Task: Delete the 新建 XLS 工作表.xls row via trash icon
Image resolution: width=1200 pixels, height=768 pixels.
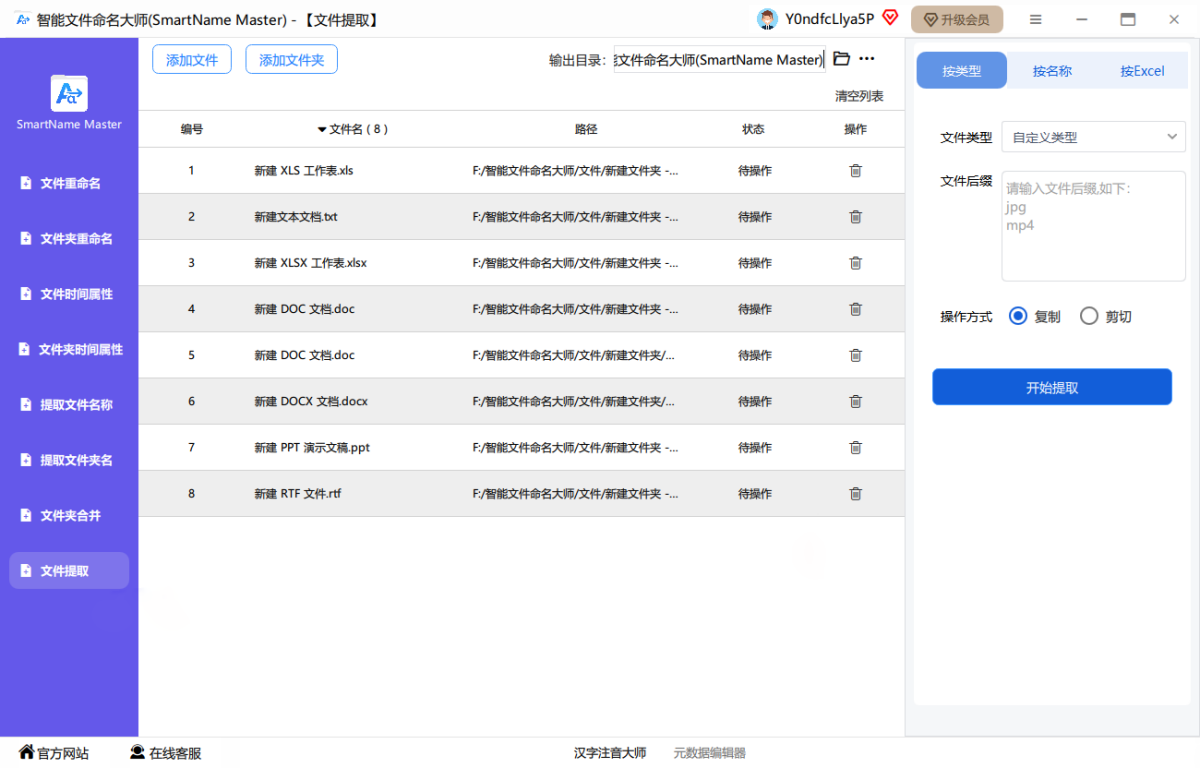Action: tap(855, 171)
